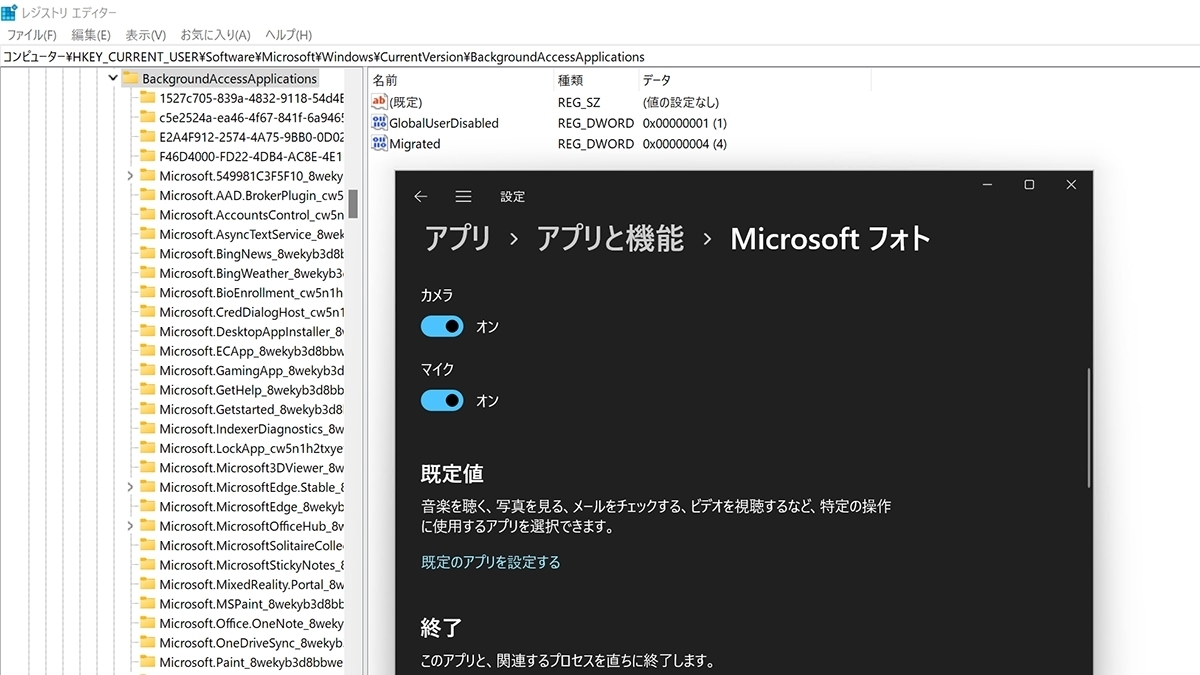Select folder icon of F46D4000-FD22 key

click(x=147, y=156)
